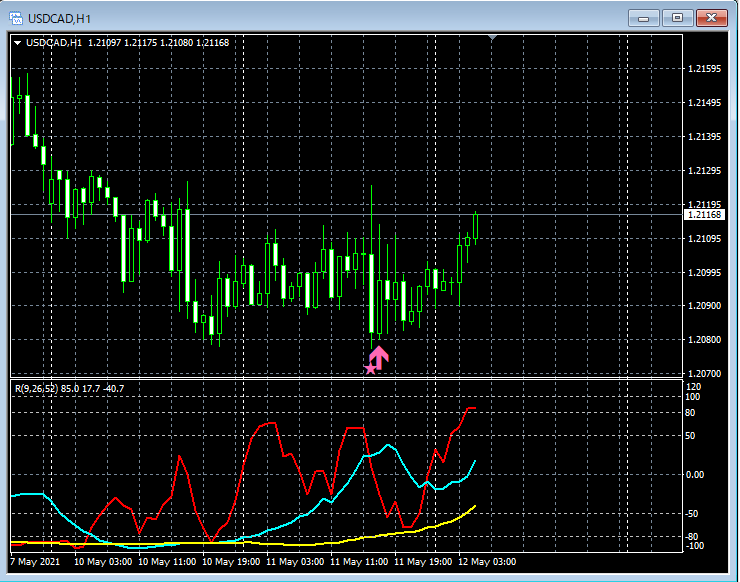Click the gray chart shift triangle marker
The width and height of the screenshot is (740, 582).
492,37
